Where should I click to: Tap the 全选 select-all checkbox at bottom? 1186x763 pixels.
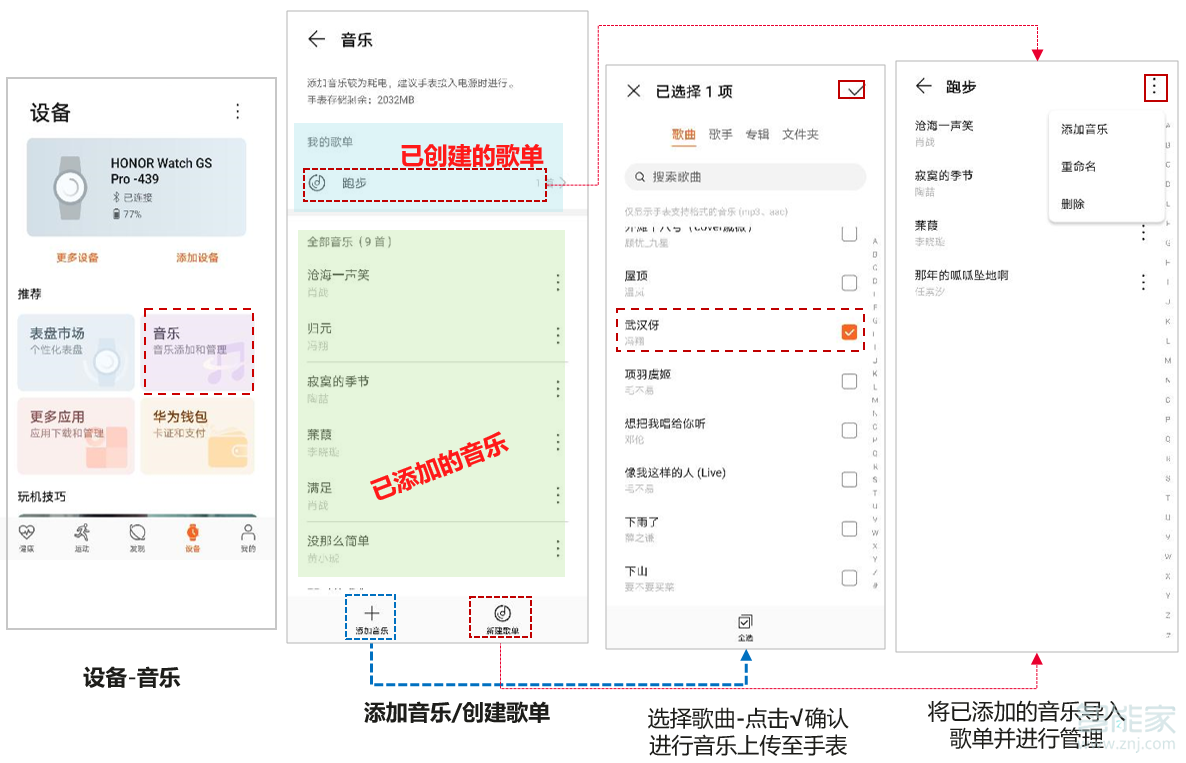click(746, 622)
